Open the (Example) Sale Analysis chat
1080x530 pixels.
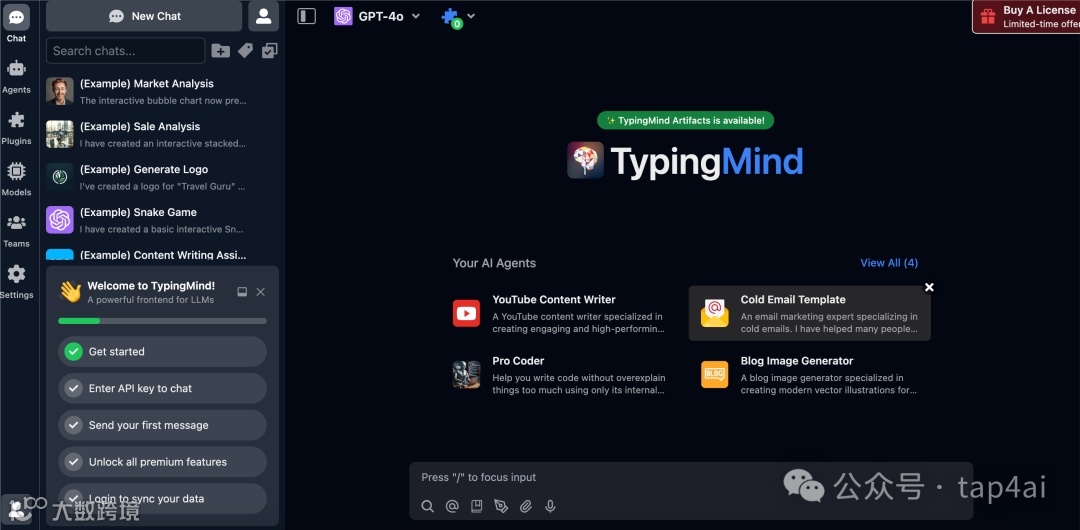click(162, 134)
